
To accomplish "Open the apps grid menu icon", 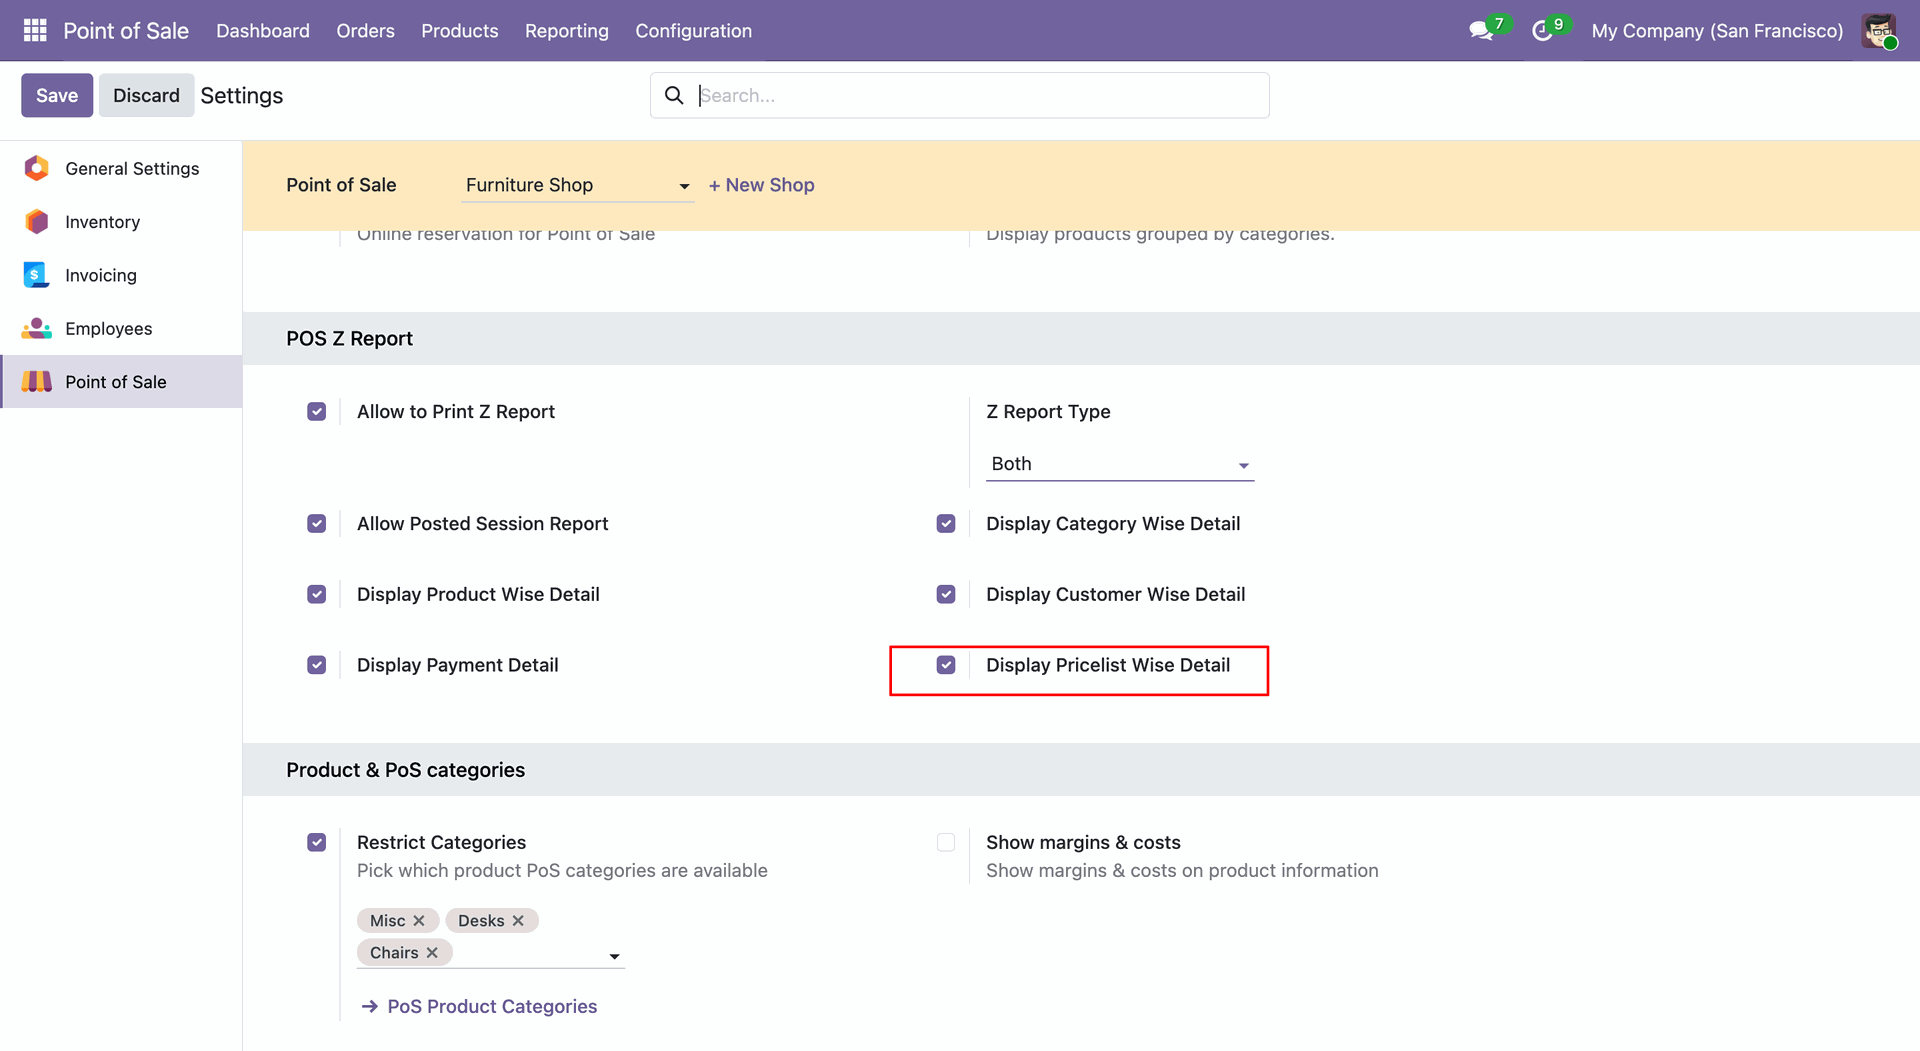I will point(35,30).
